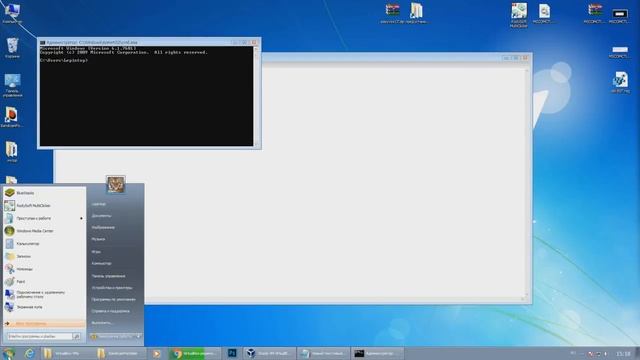Click the cmd window title bar icon
Image resolution: width=640 pixels, height=360 pixels.
tap(42, 42)
